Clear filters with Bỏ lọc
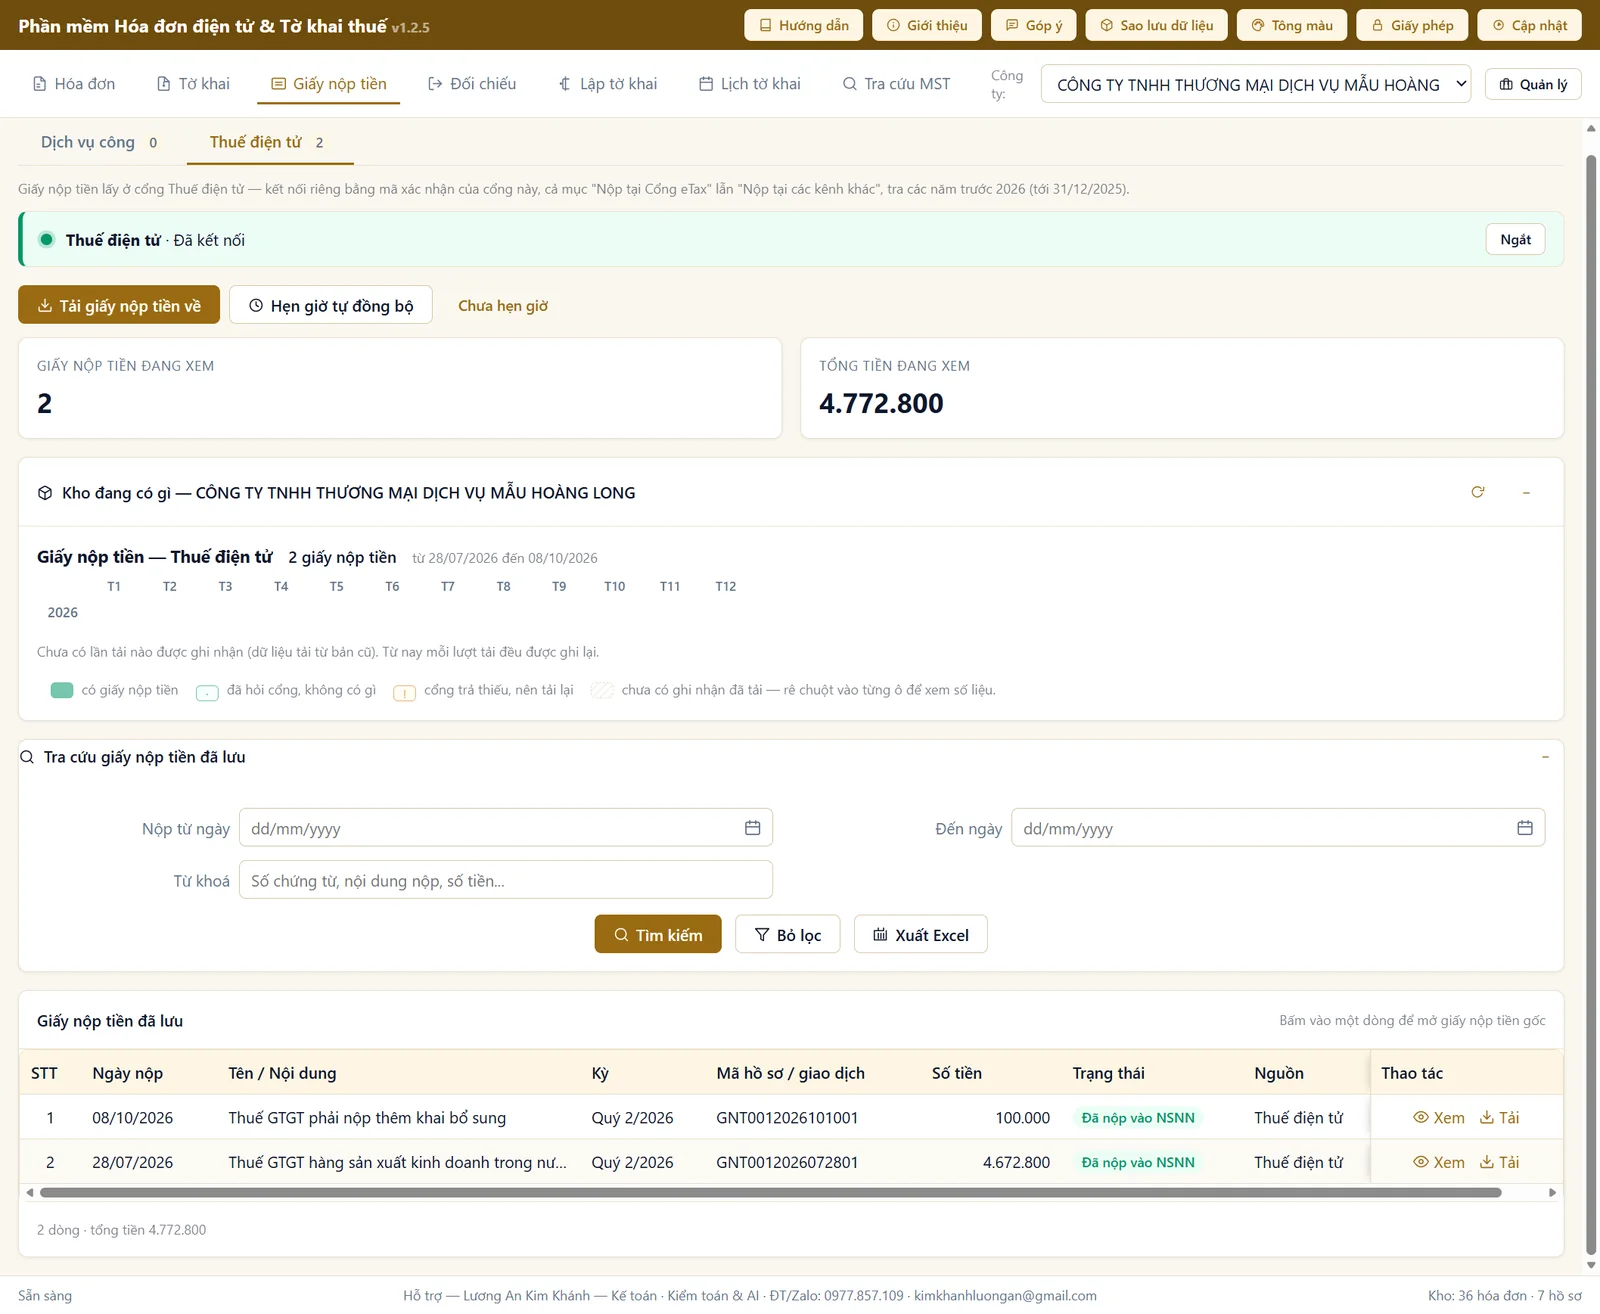1600x1314 pixels. coord(788,934)
